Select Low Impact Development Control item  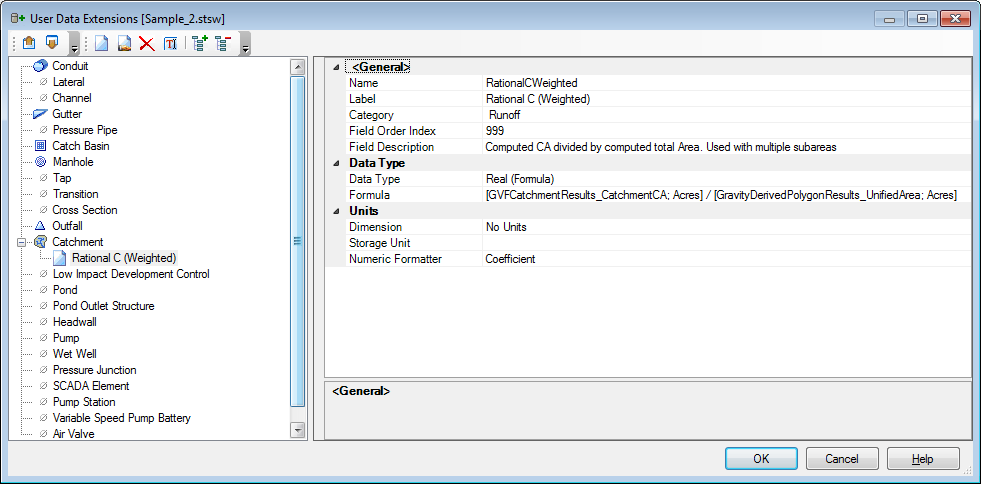[131, 274]
